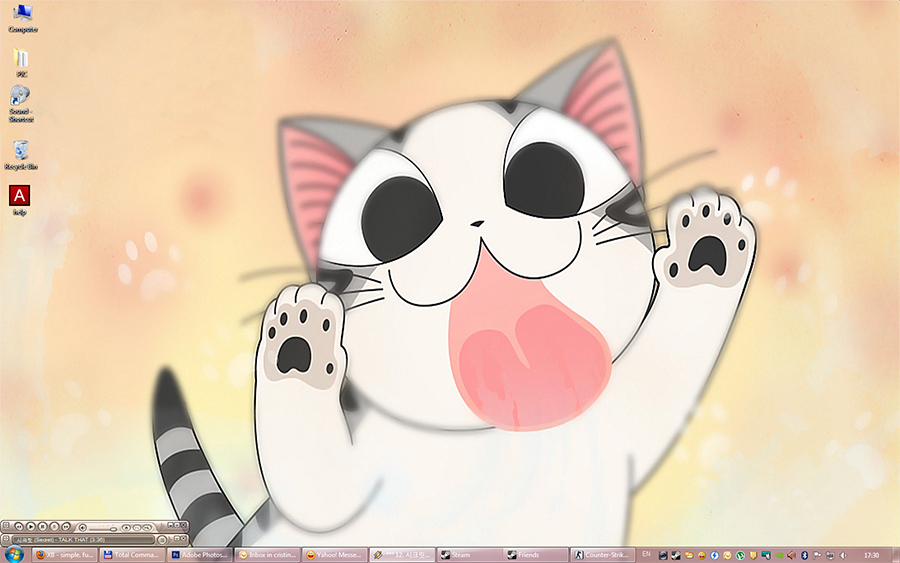This screenshot has height=563, width=900.
Task: Click the EN language indicator
Action: pyautogui.click(x=646, y=554)
